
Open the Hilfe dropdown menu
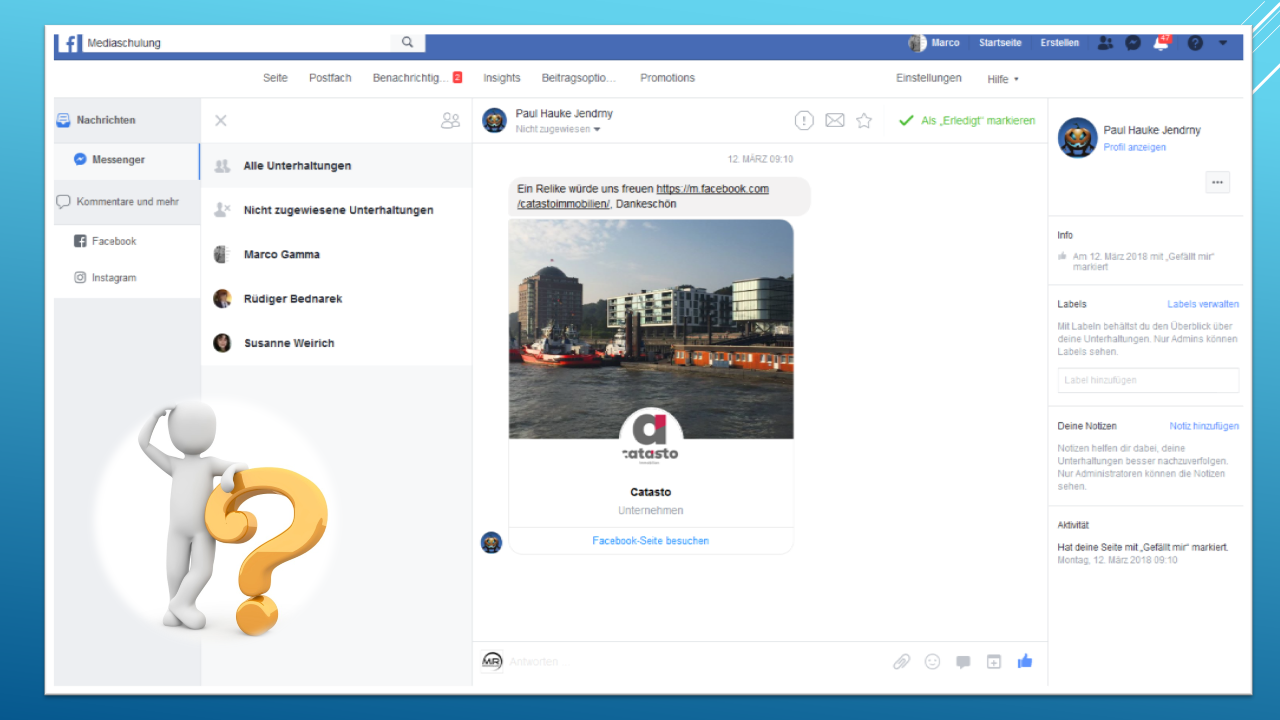click(x=1003, y=78)
